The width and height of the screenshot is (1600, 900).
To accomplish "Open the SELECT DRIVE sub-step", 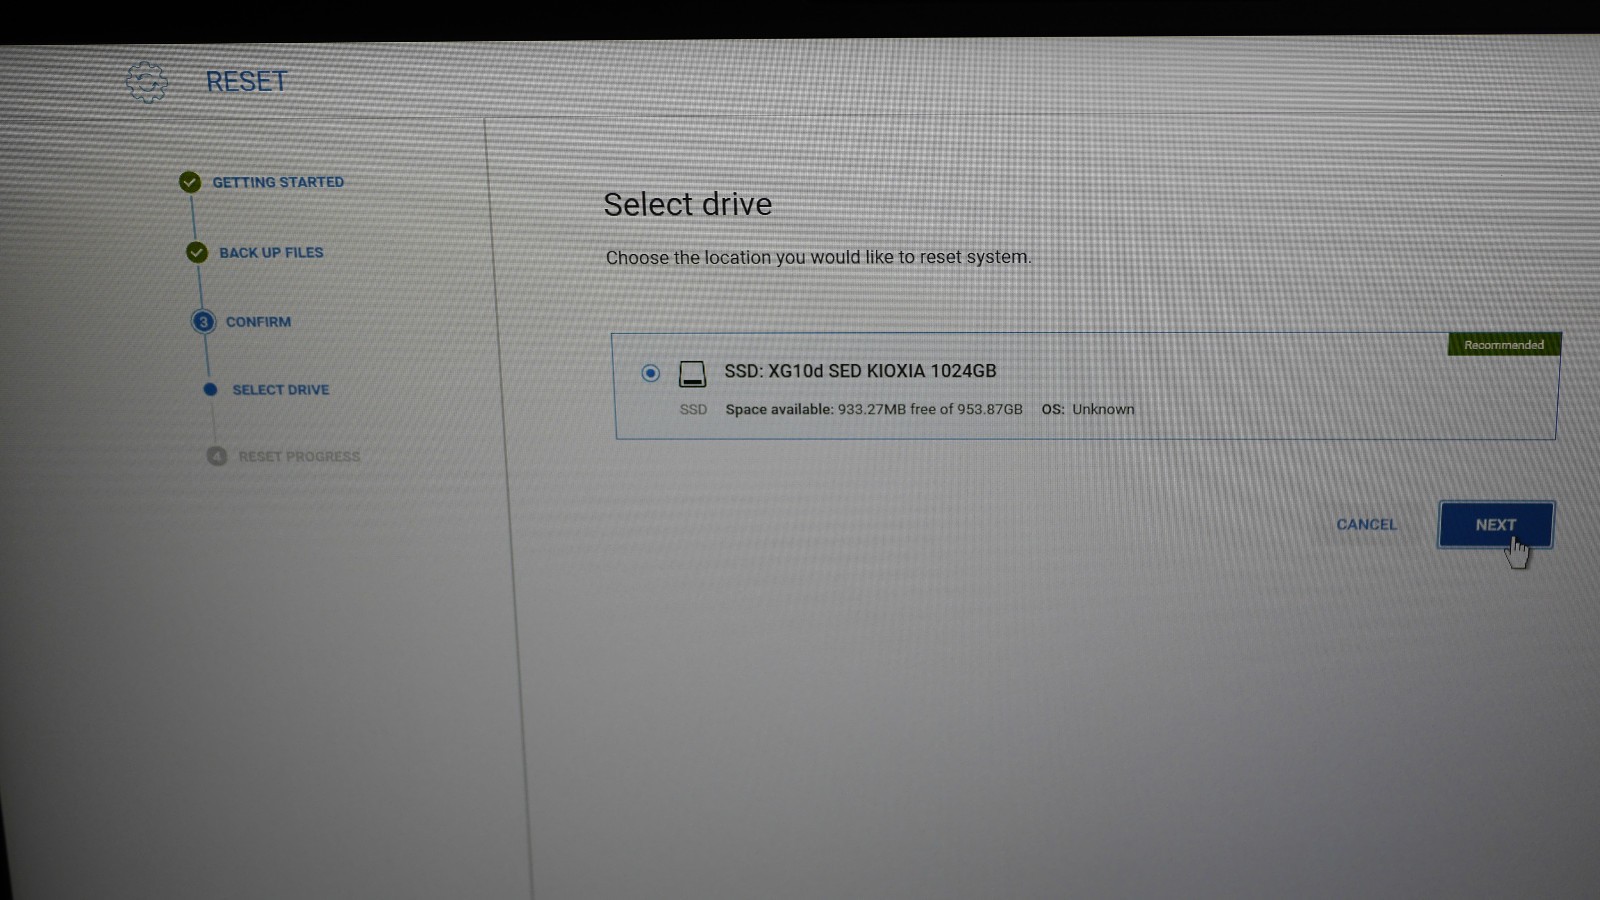I will (281, 390).
